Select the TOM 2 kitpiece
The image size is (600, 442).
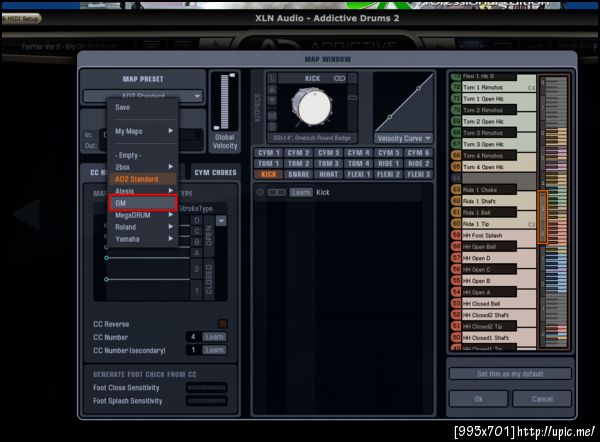point(298,163)
